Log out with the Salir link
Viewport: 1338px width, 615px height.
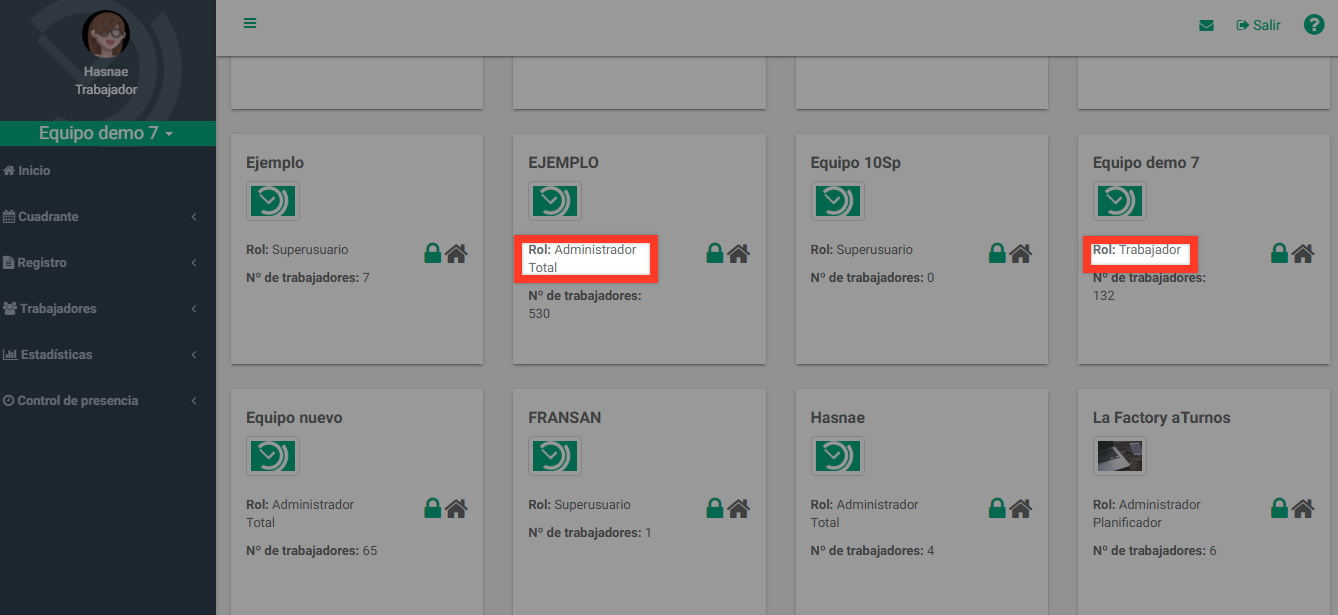1258,25
